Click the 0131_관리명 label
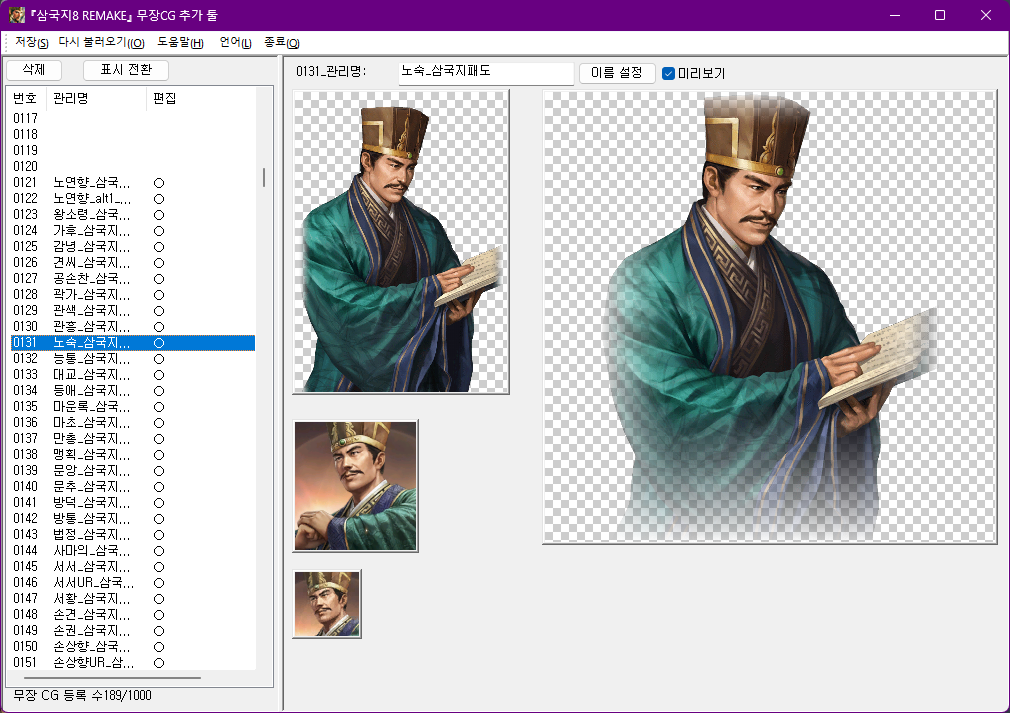 [331, 71]
